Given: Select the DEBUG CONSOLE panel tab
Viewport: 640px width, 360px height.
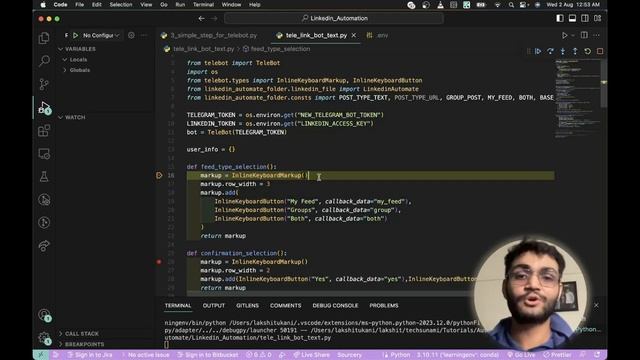Looking at the screenshot, I should click(335, 306).
